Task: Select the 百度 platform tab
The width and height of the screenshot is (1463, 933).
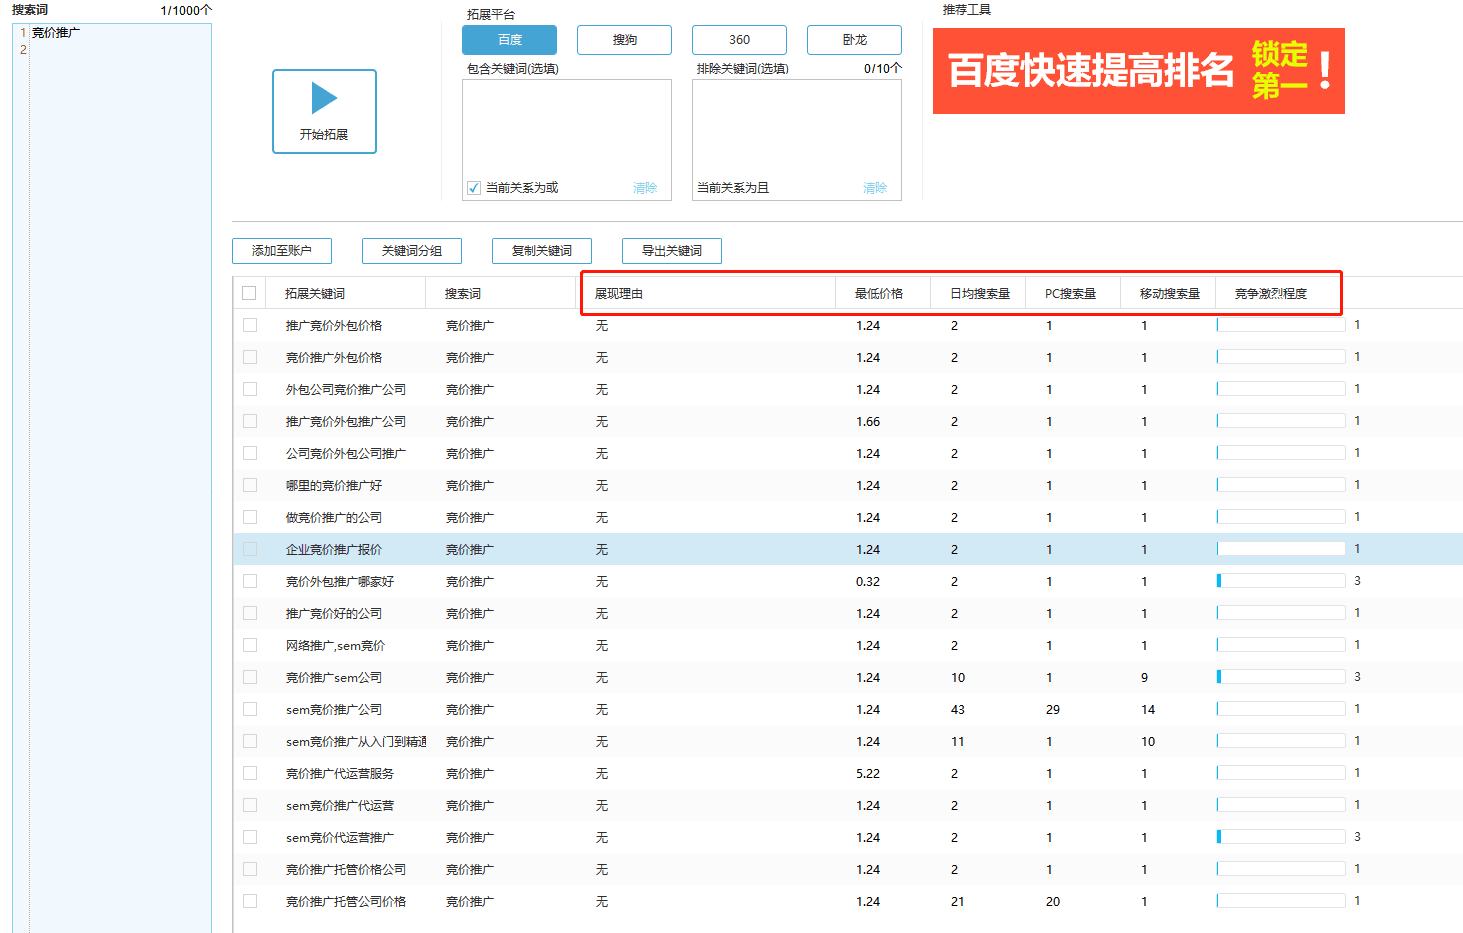Action: (509, 40)
